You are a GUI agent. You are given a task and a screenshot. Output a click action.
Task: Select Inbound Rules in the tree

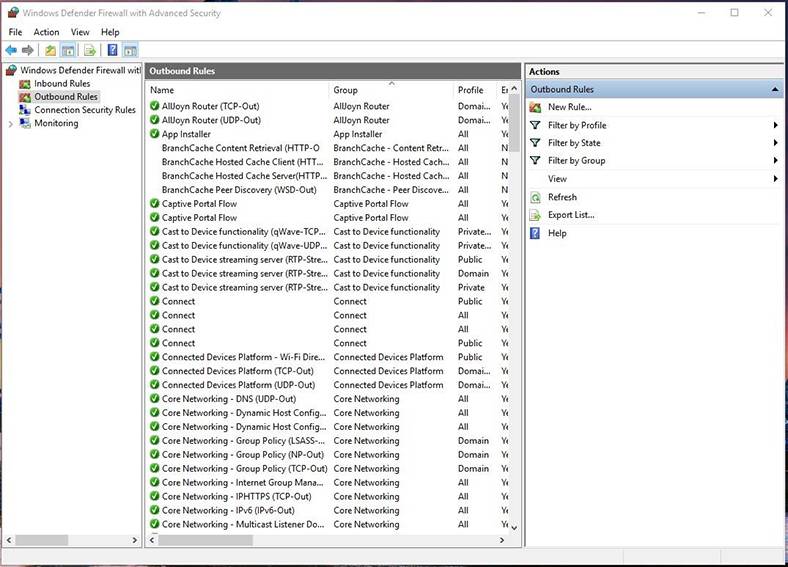pyautogui.click(x=62, y=83)
